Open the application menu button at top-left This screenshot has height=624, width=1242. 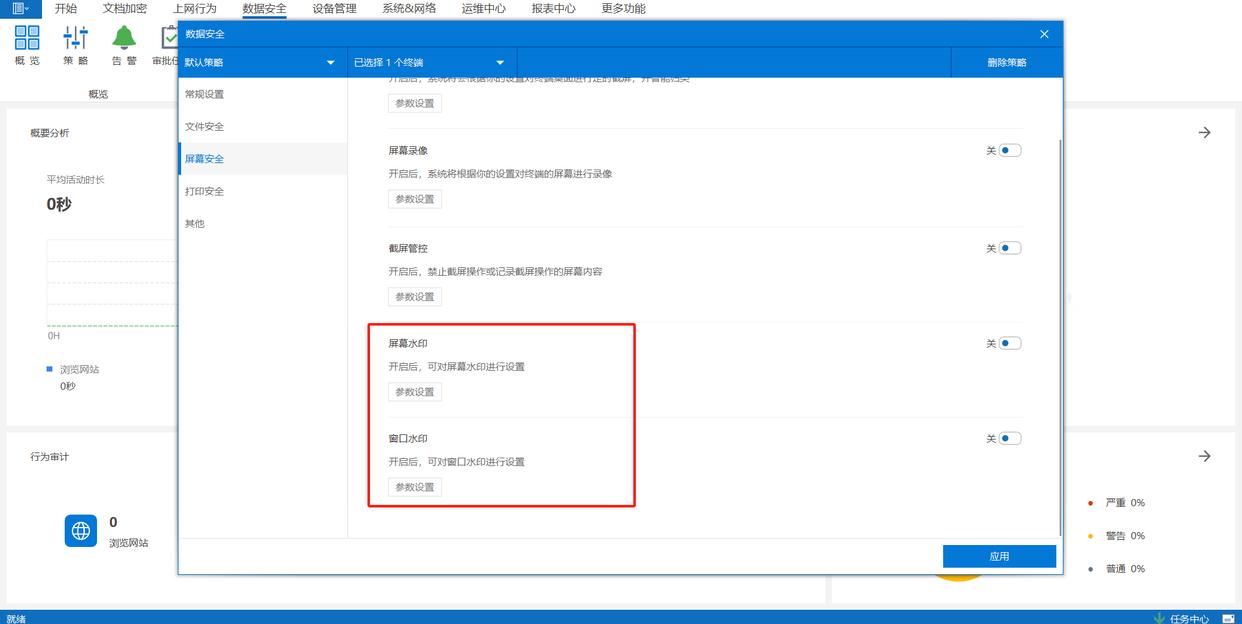pyautogui.click(x=20, y=8)
